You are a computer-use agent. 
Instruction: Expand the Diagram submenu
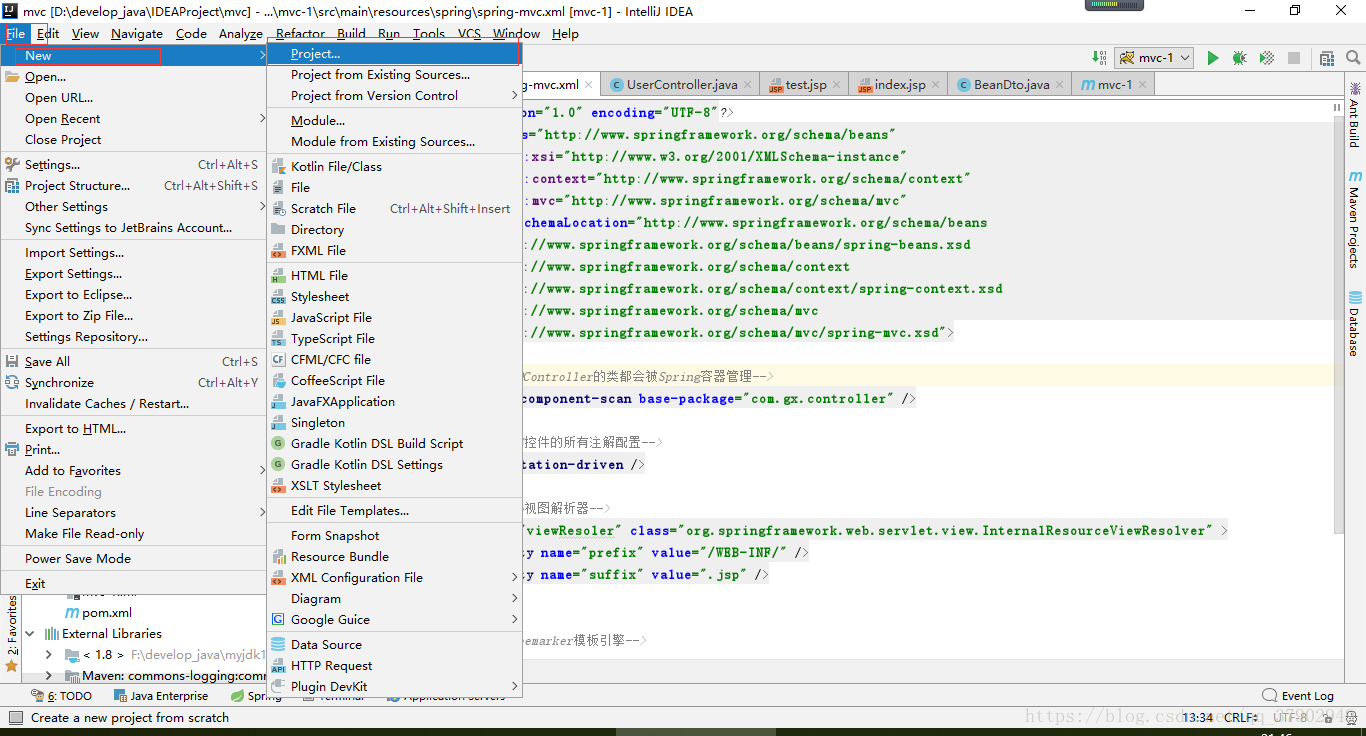[394, 598]
